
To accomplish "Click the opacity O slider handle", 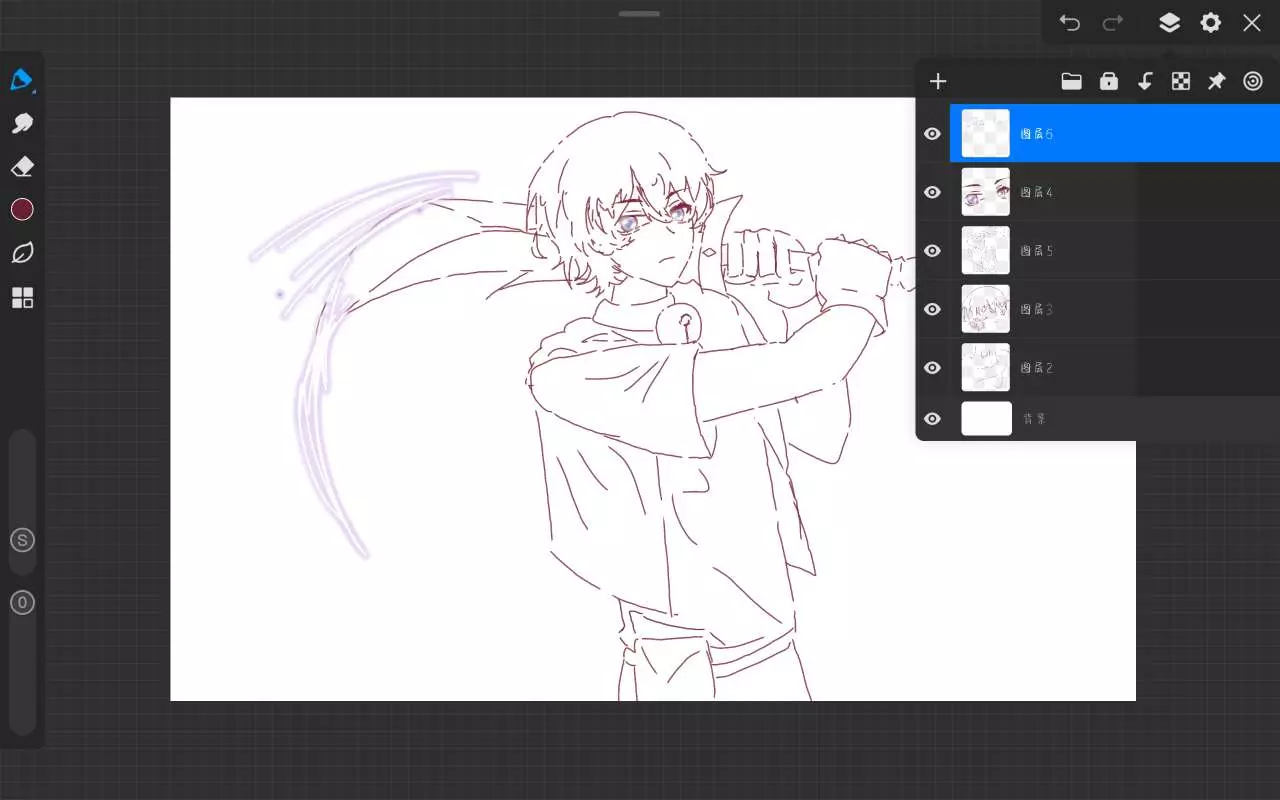I will click(22, 603).
